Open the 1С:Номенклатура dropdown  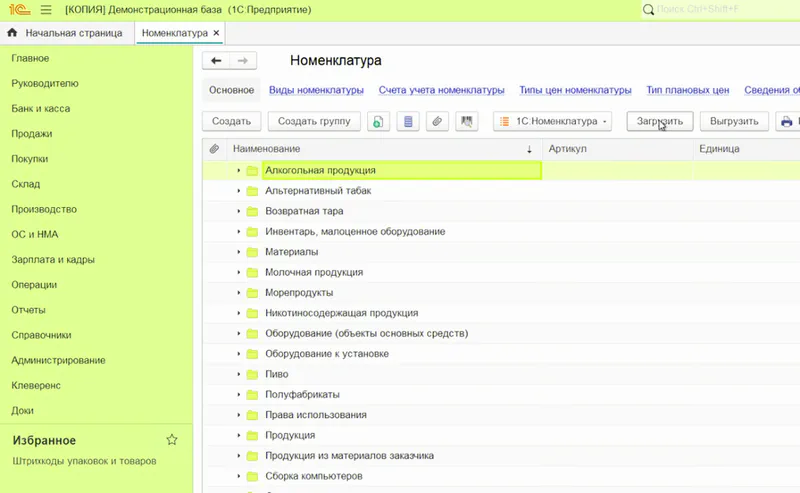553,122
